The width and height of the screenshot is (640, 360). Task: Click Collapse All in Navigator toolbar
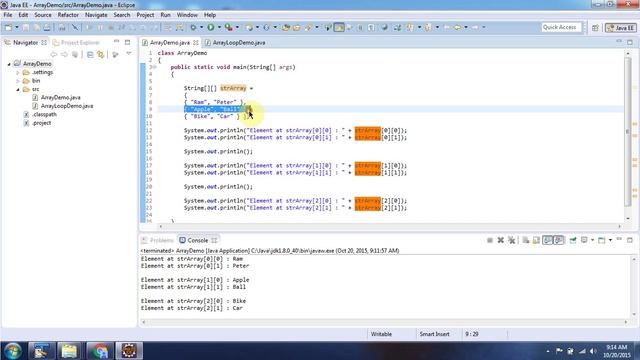pos(90,54)
